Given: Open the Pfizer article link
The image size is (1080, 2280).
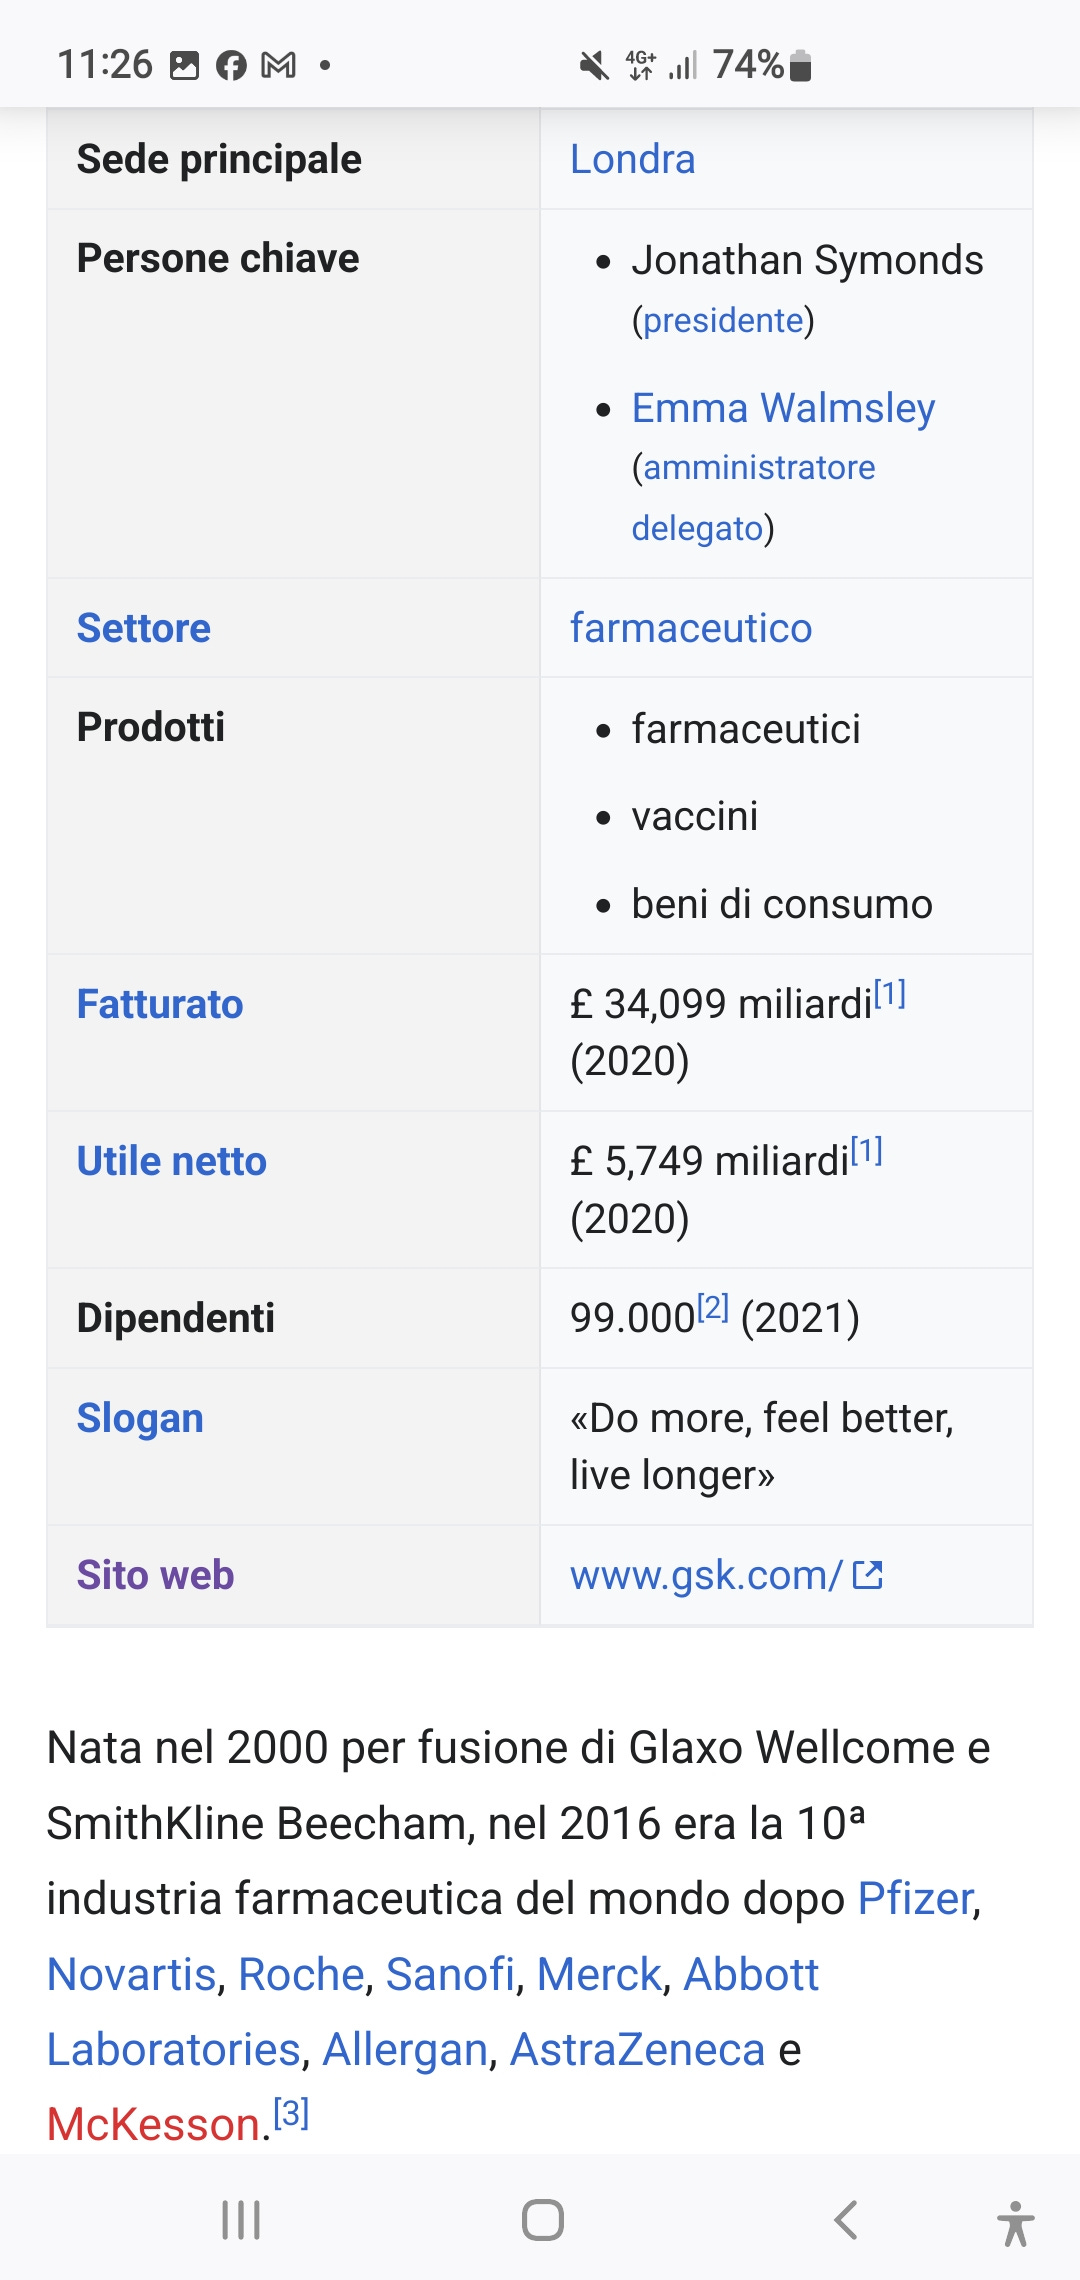Looking at the screenshot, I should 916,1898.
